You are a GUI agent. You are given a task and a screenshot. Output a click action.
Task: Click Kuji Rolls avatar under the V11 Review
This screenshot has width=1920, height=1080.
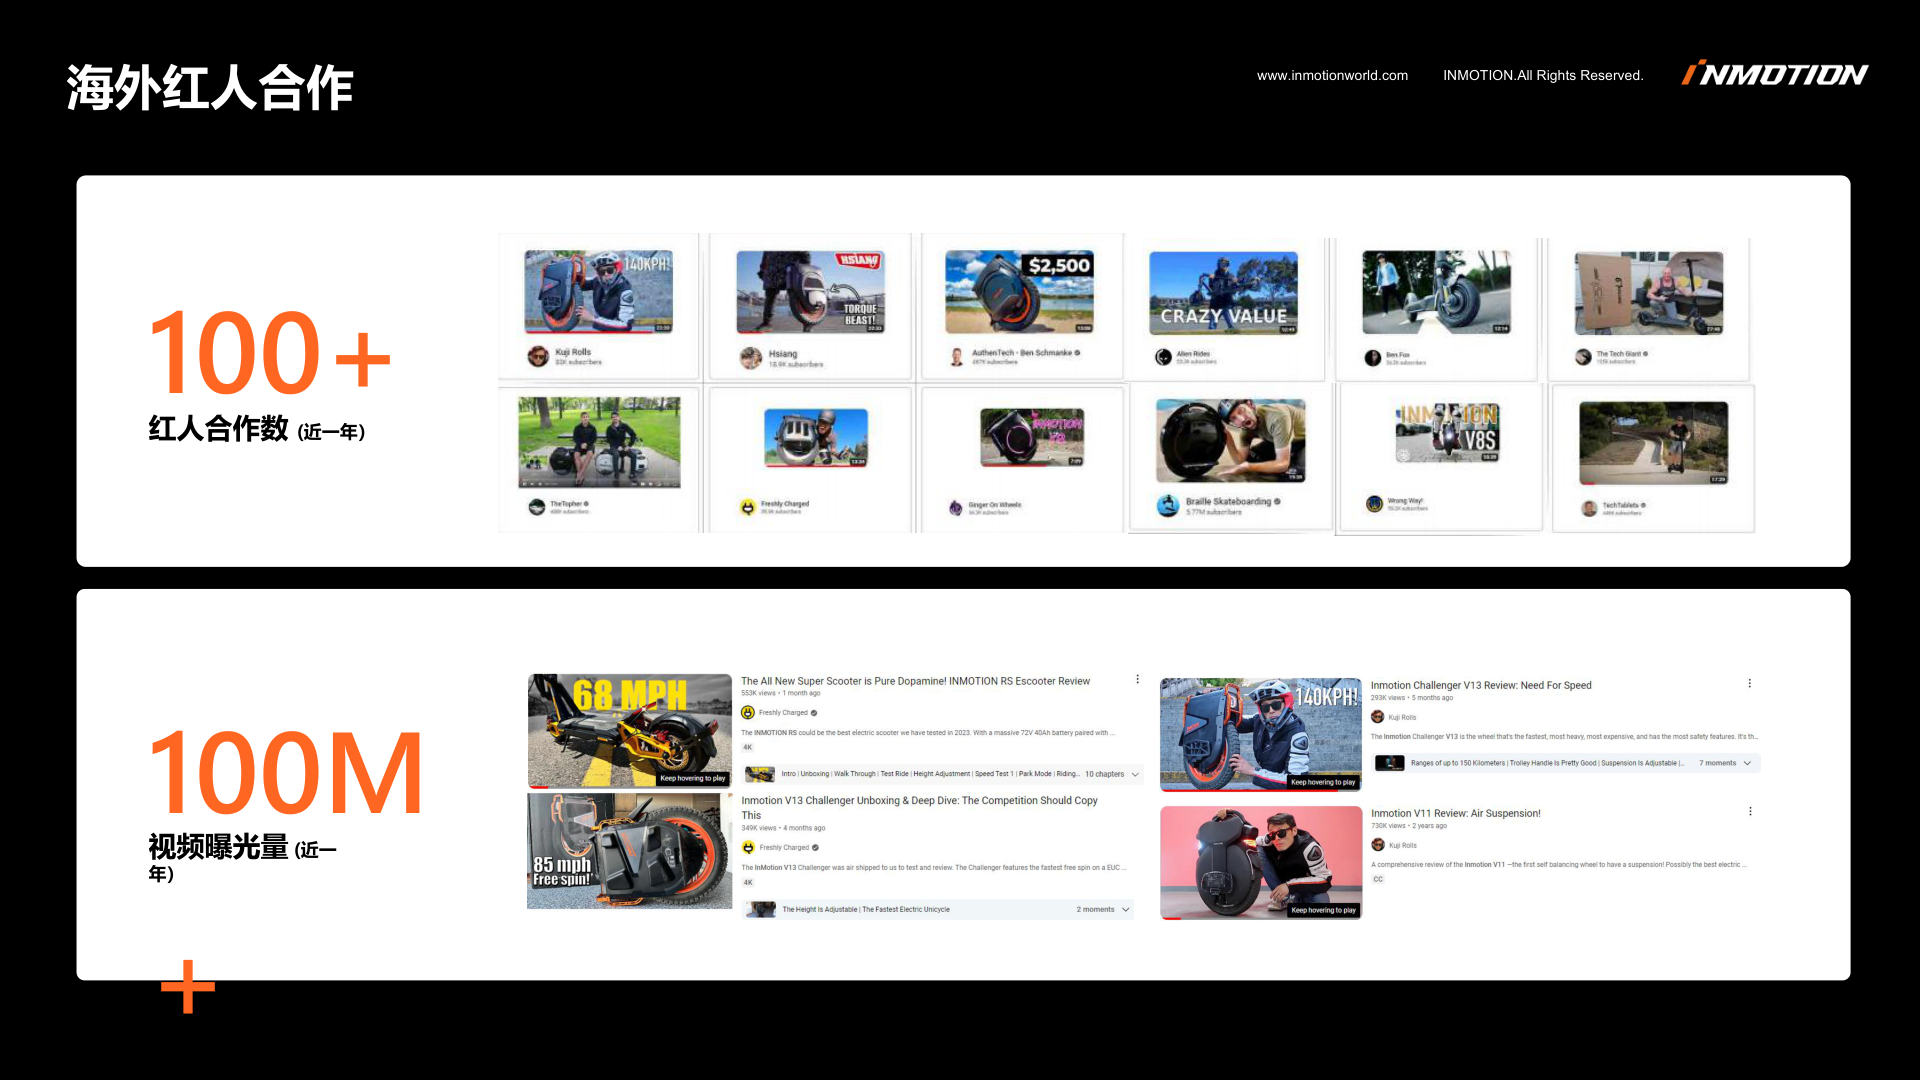[x=1377, y=845]
